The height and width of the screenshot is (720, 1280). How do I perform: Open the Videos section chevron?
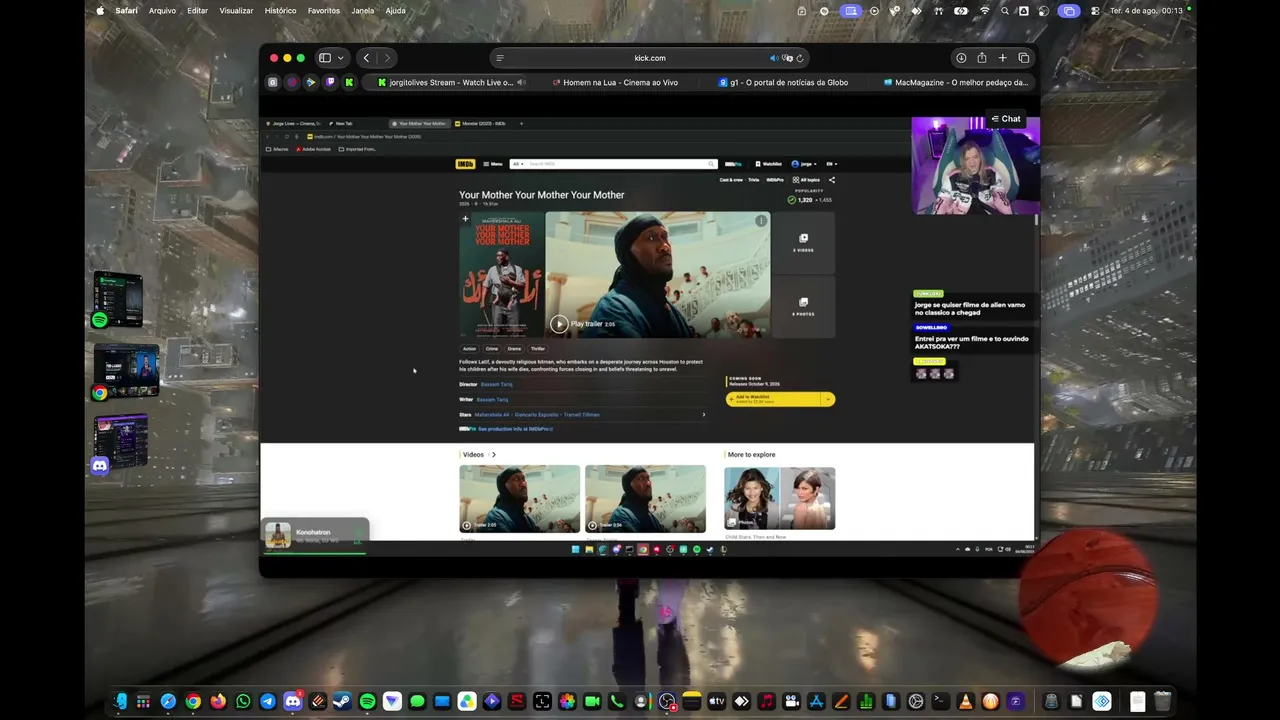click(493, 455)
